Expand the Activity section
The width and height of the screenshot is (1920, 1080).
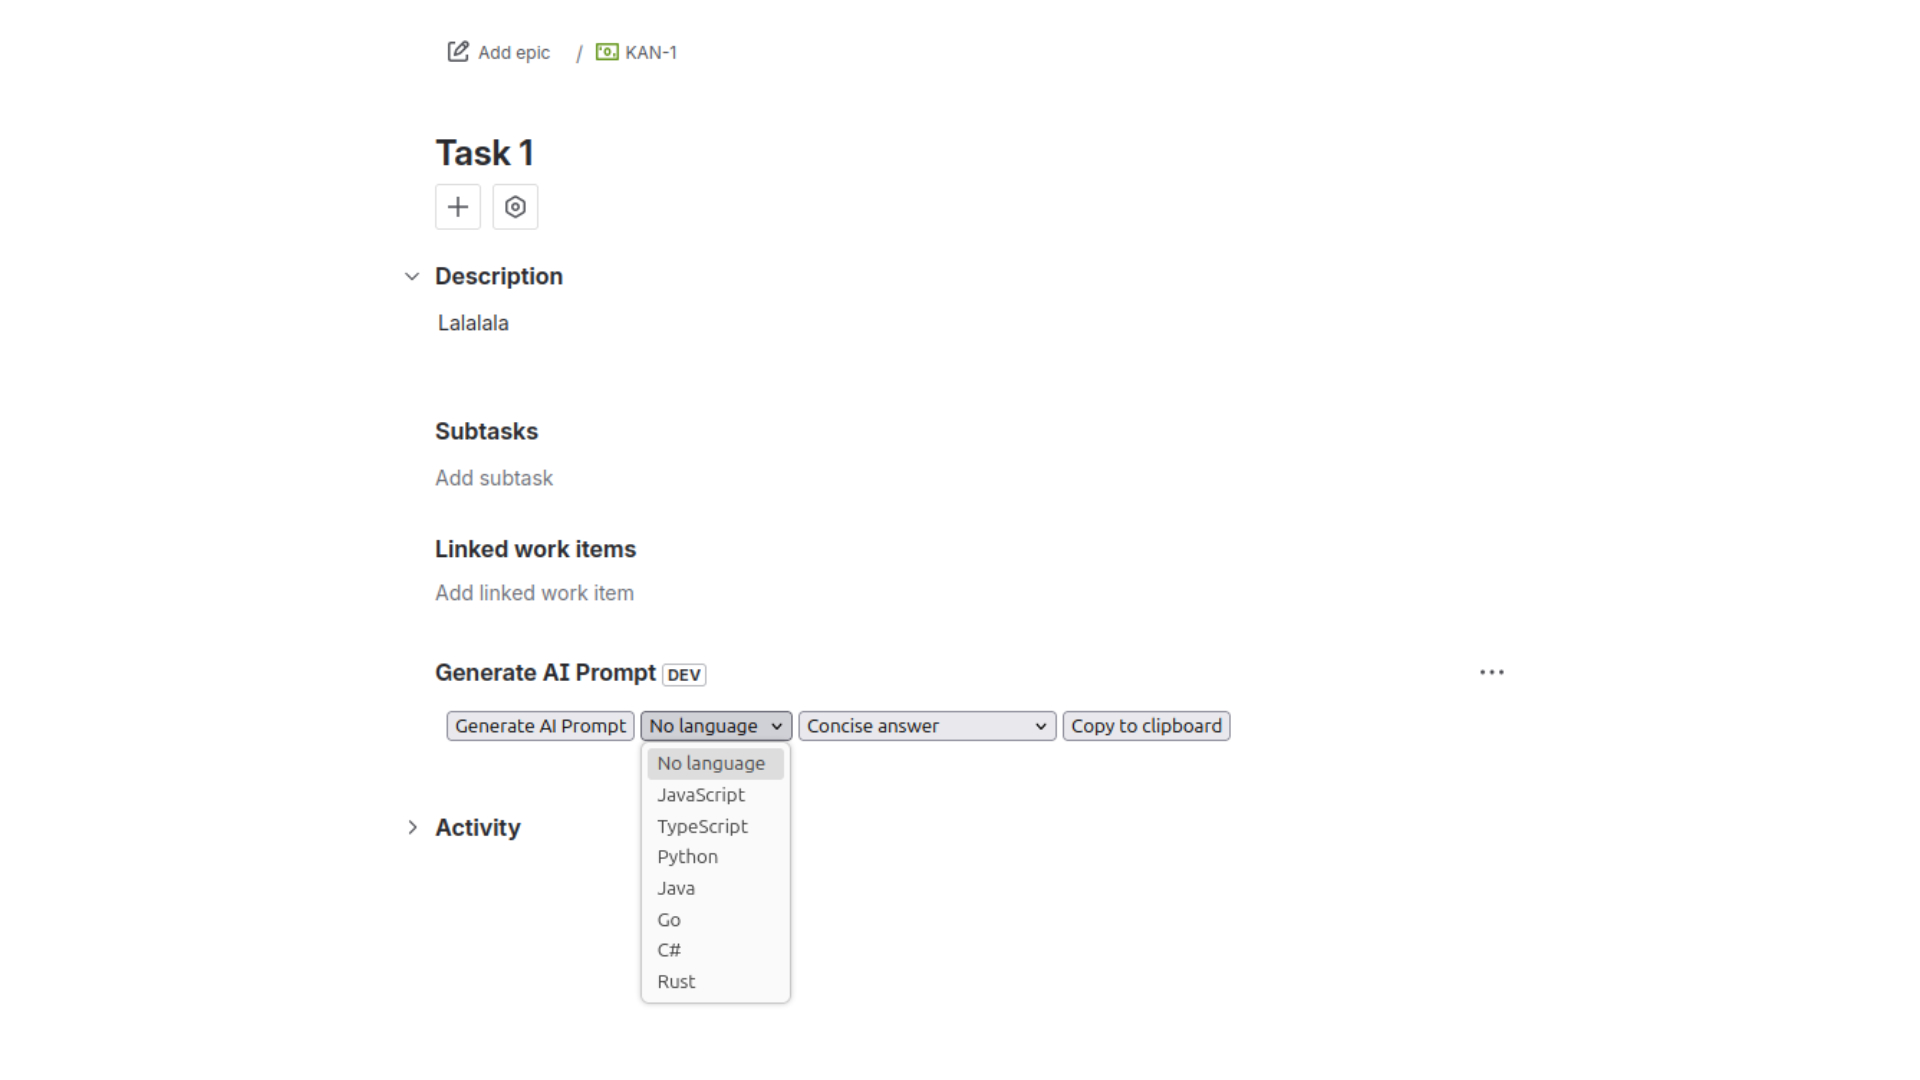pos(413,827)
